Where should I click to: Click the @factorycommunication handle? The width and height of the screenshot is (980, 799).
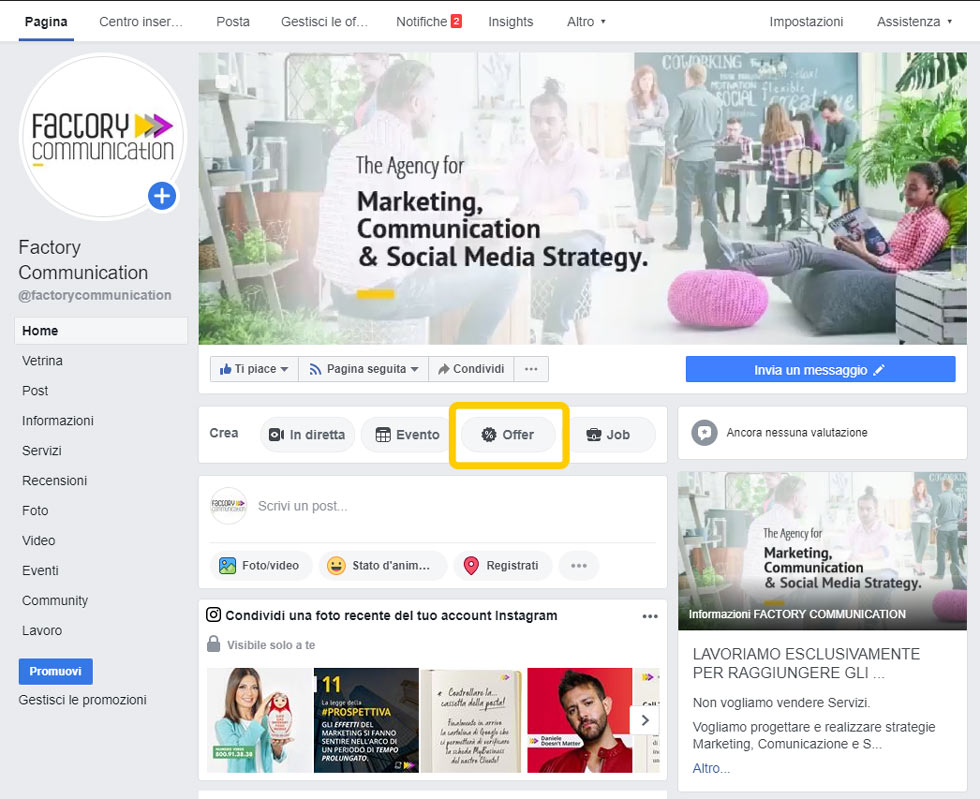[94, 295]
